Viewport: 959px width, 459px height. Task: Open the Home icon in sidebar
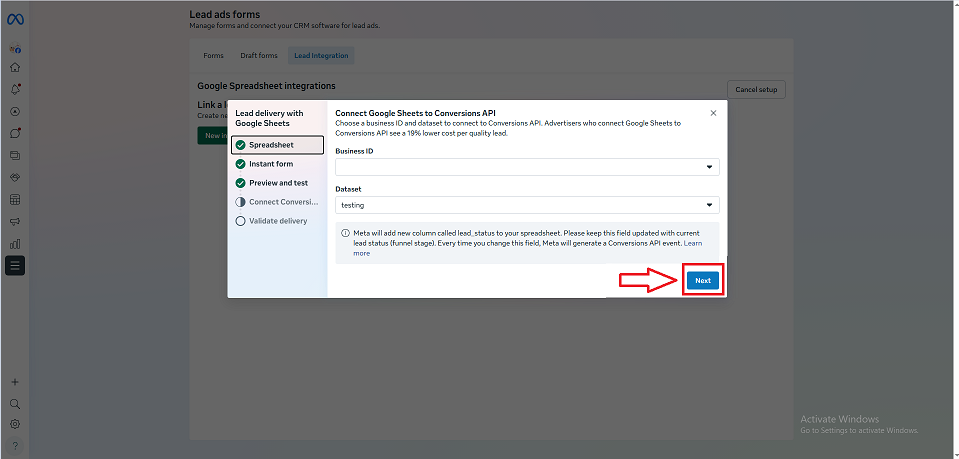[x=15, y=68]
